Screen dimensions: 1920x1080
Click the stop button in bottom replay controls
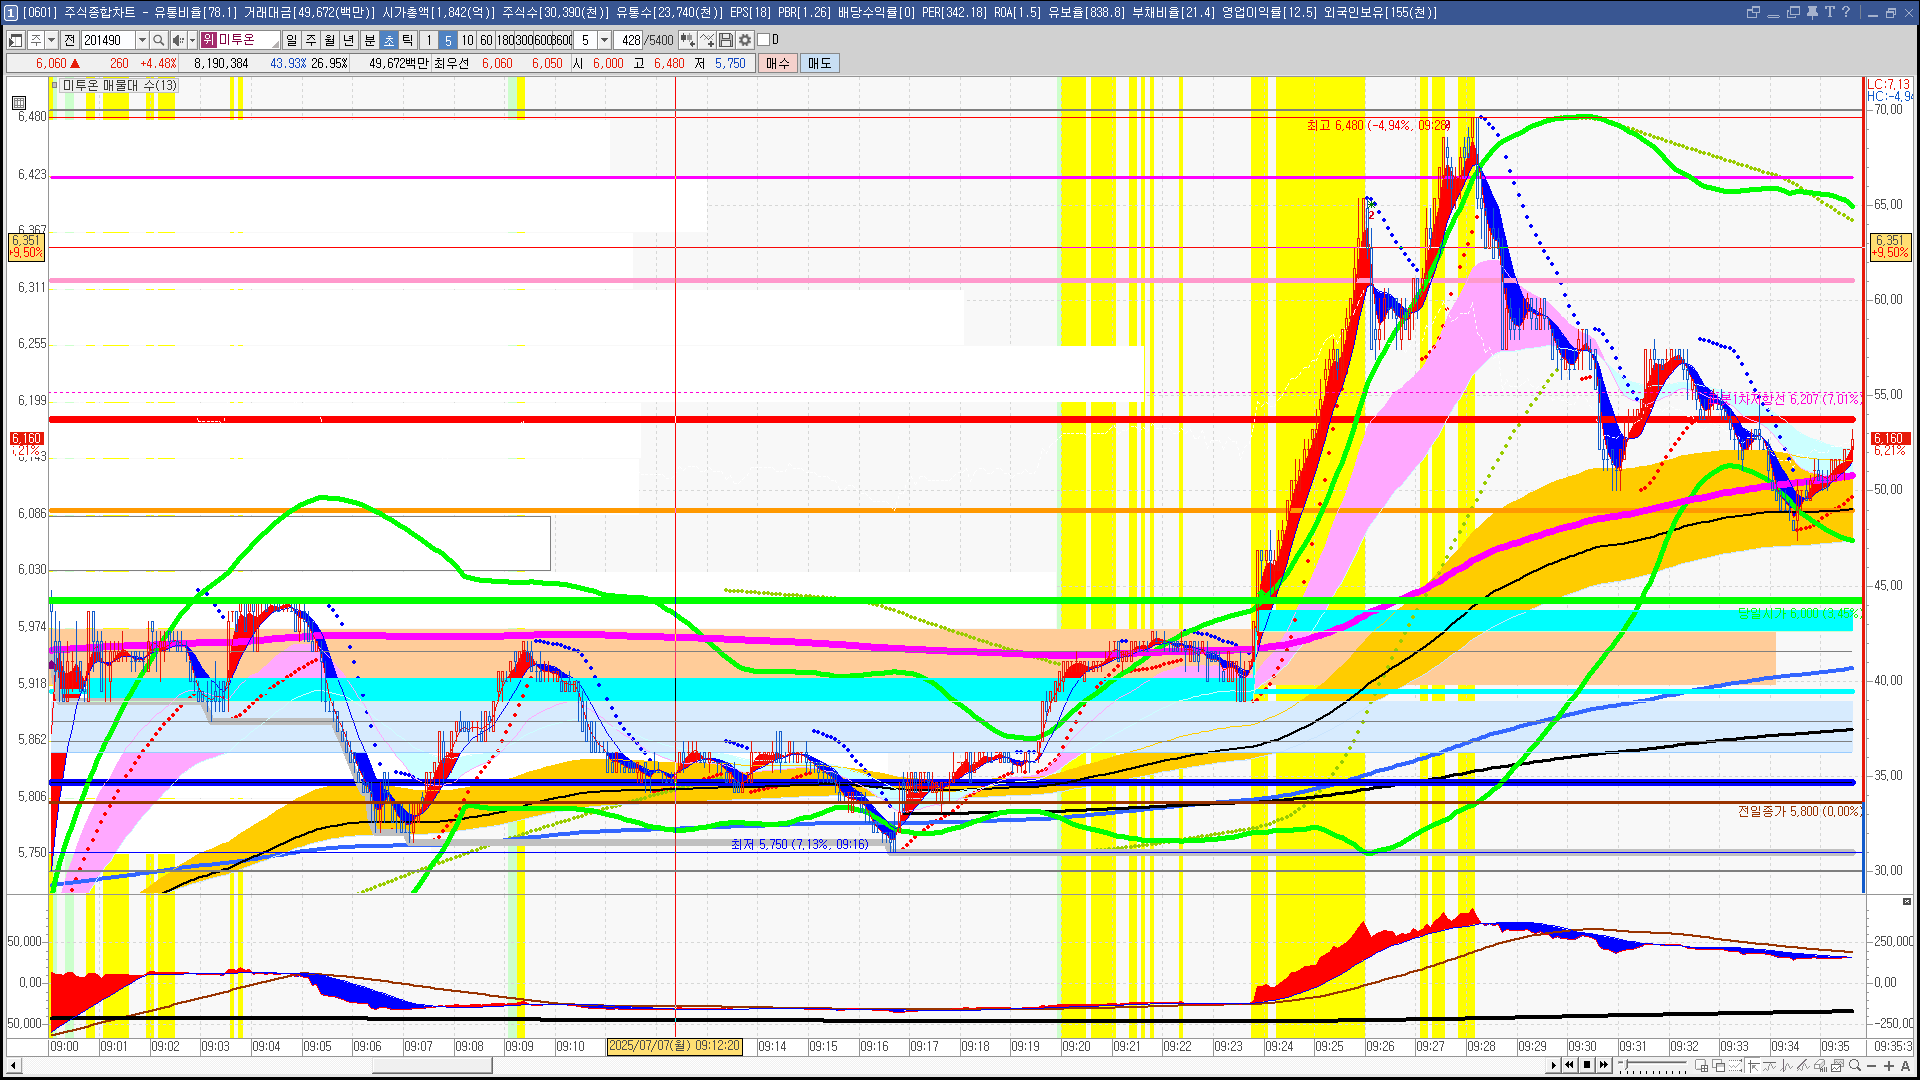(1587, 1066)
